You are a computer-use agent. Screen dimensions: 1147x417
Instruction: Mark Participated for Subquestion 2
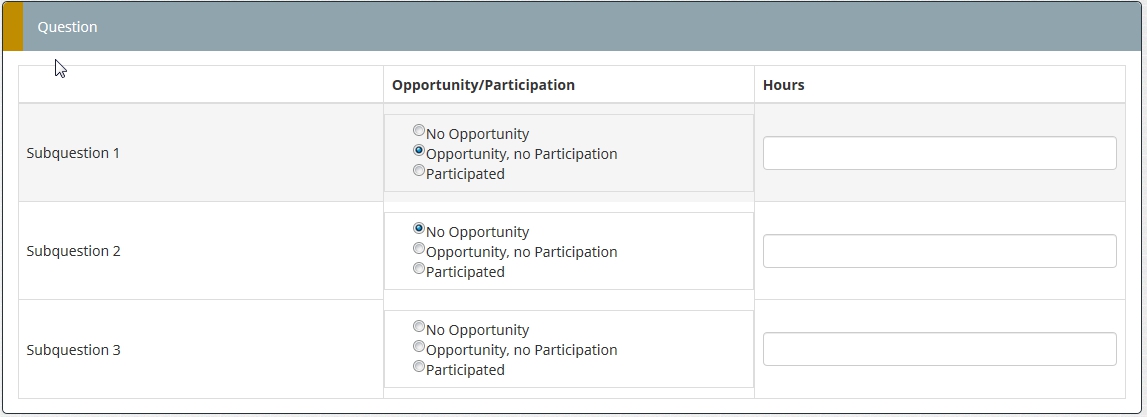pyautogui.click(x=419, y=268)
